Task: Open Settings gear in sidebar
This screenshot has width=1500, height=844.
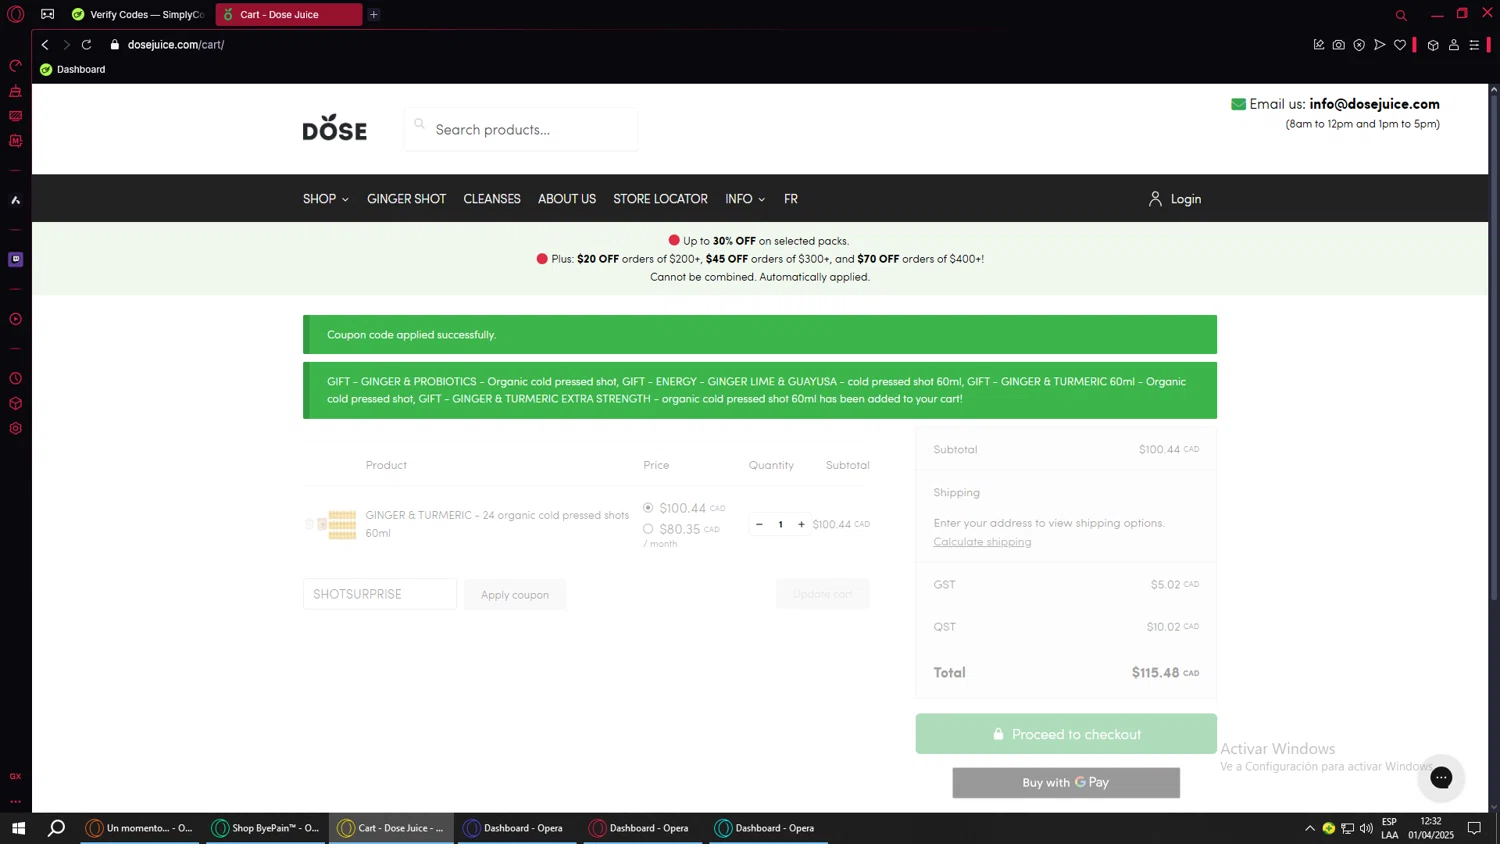Action: (15, 429)
